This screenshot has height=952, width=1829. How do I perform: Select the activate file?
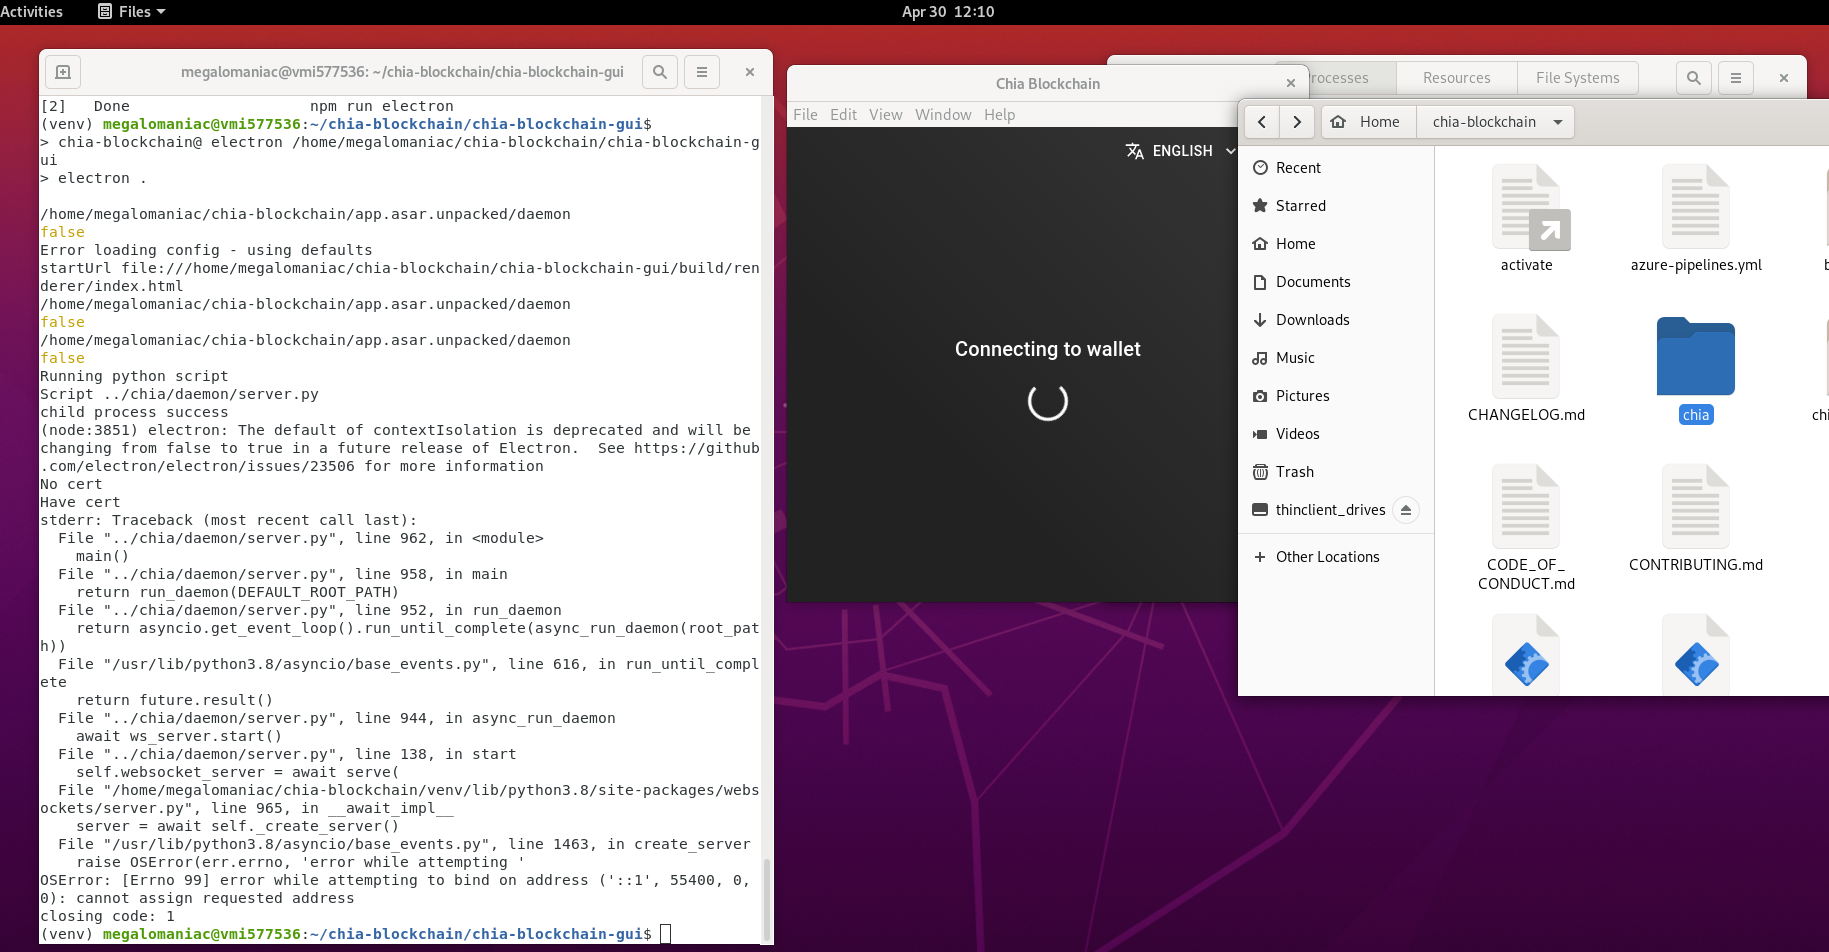[x=1526, y=219]
